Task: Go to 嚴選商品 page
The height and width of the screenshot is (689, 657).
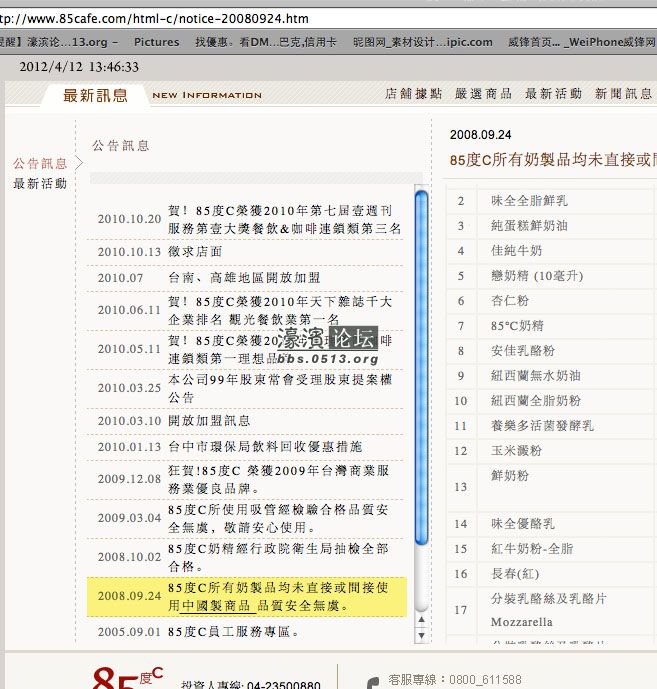Action: 483,94
